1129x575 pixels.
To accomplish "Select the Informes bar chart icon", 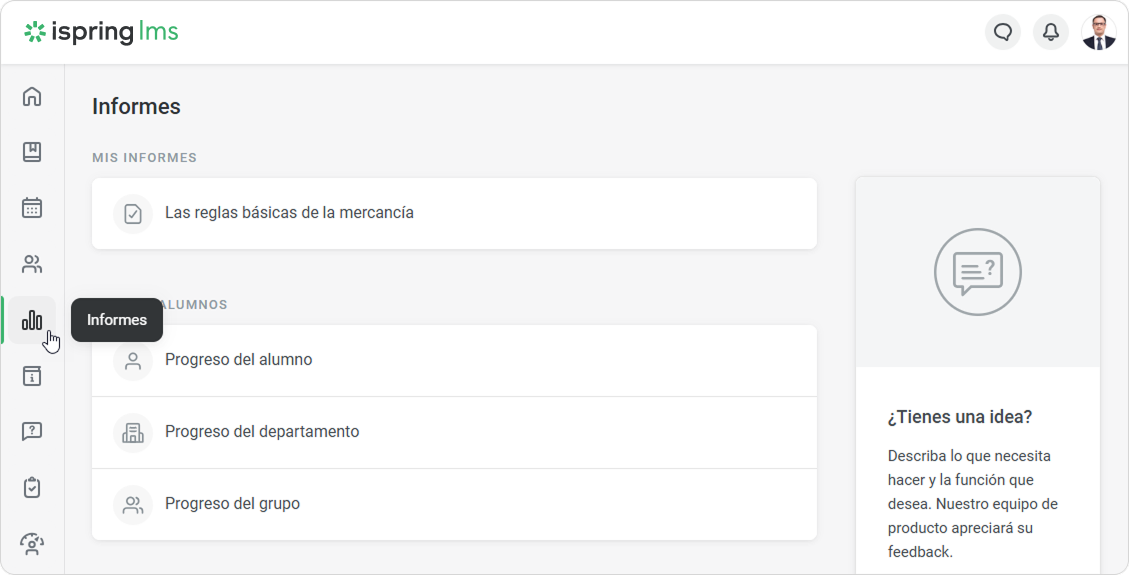I will point(32,320).
